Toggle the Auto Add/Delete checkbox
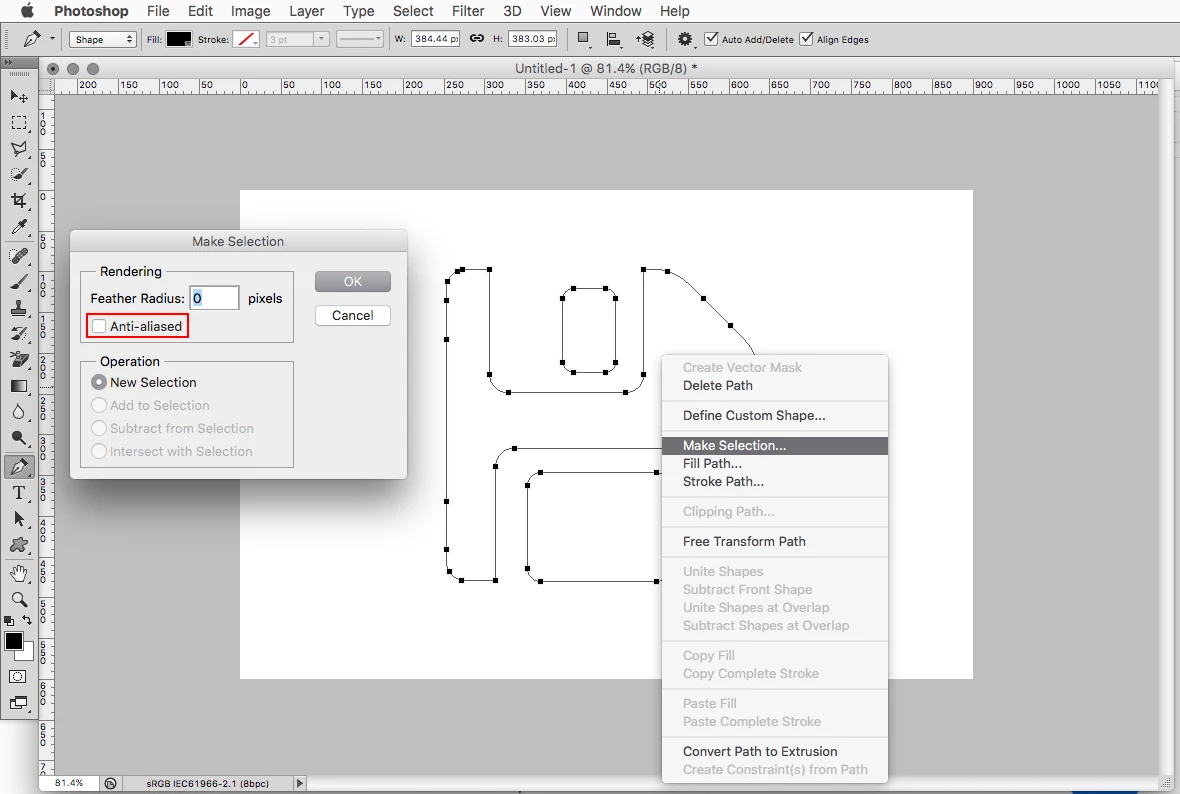The image size is (1180, 794). [711, 38]
